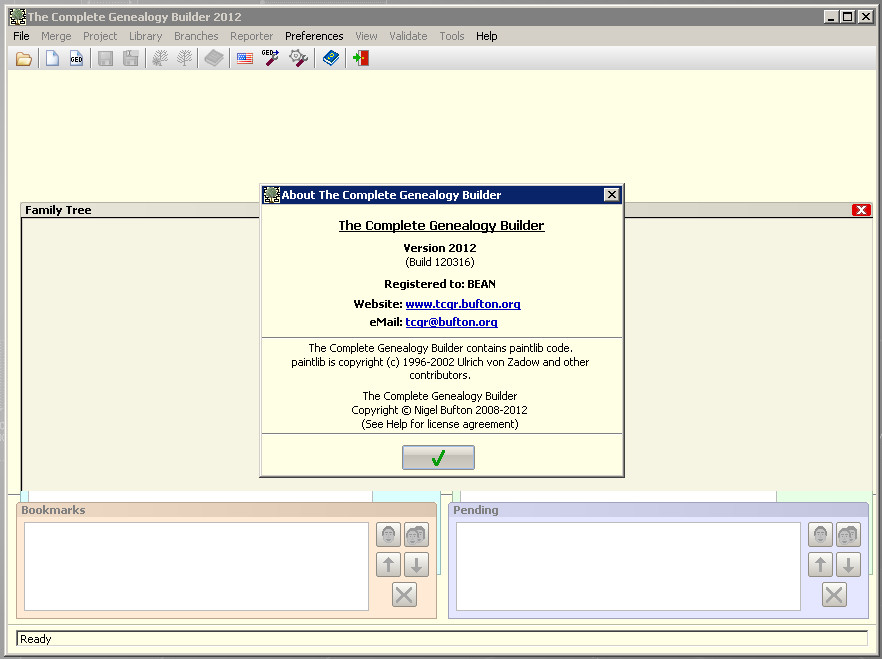Image resolution: width=882 pixels, height=659 pixels.
Task: Click the two-person family icon in Pending
Action: pos(848,535)
